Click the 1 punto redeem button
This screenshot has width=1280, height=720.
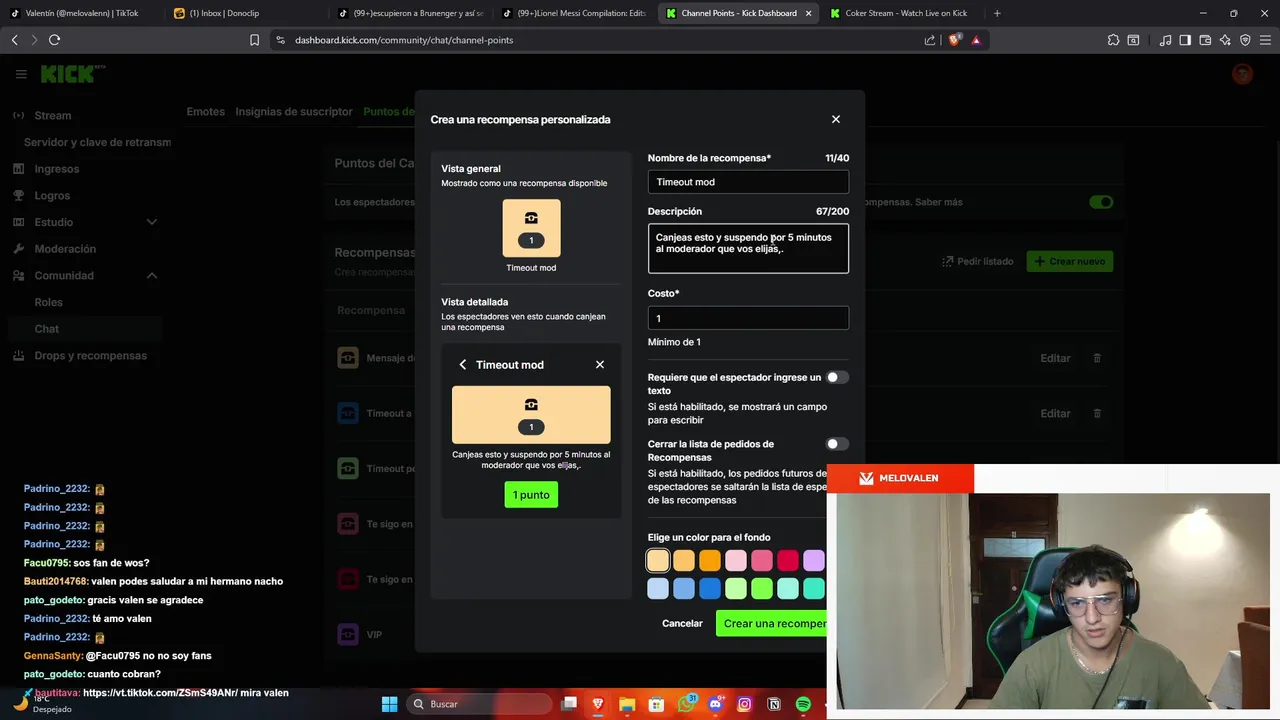tap(531, 495)
